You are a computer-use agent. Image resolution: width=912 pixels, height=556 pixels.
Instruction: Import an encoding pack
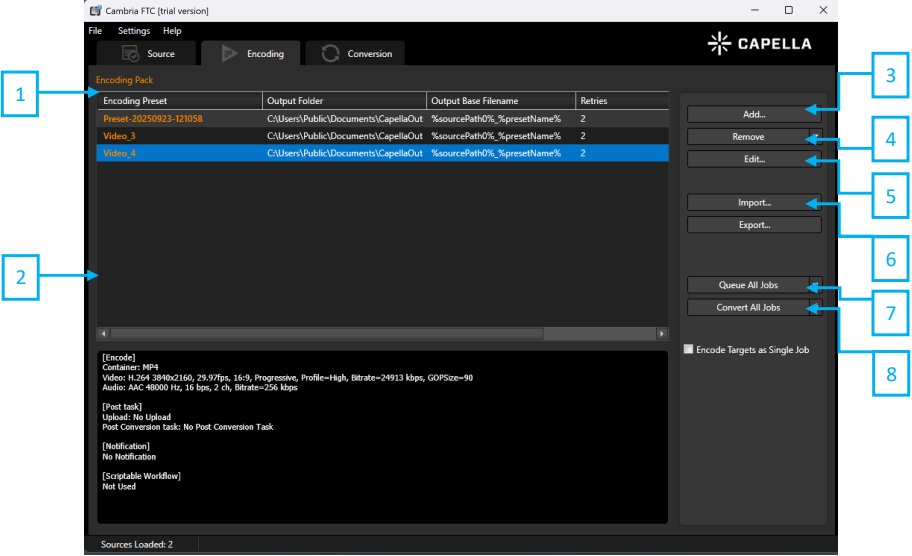pyautogui.click(x=754, y=202)
